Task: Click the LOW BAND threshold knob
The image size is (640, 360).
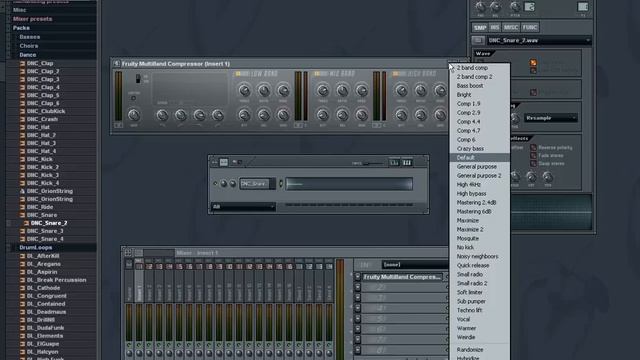Action: 244,90
